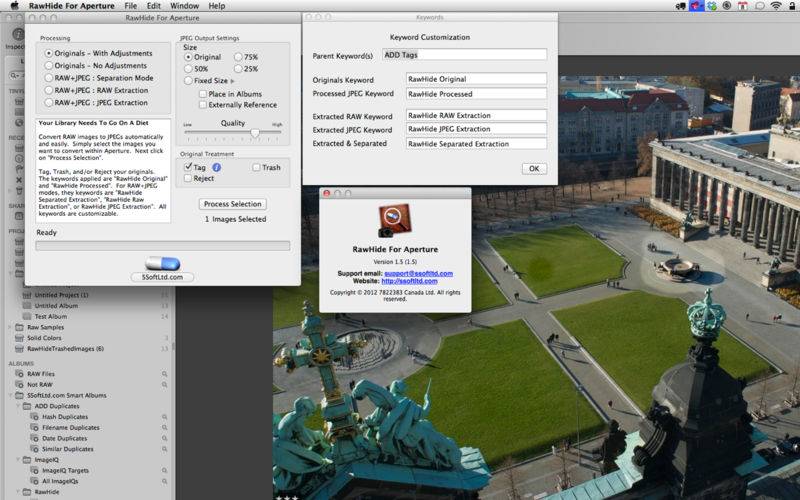Click the speech bubble menu bar icon
Viewport: 800px width, 500px height.
coord(760,6)
